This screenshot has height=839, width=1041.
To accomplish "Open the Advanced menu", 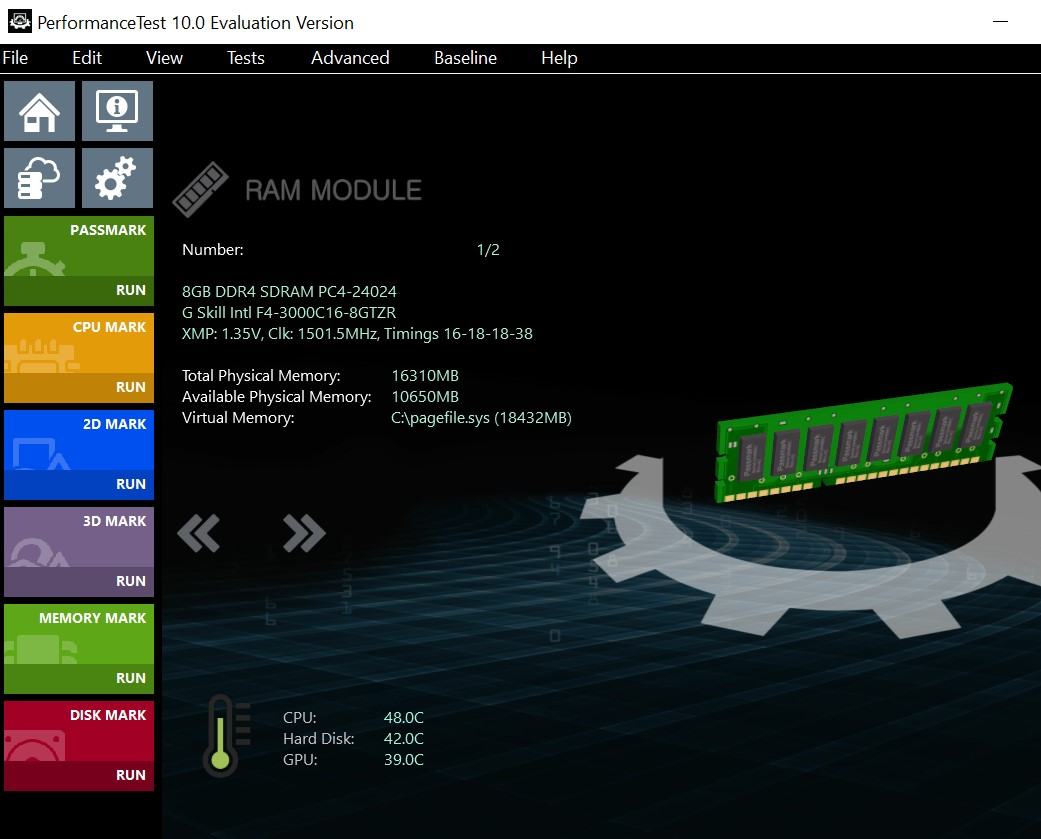I will (350, 58).
